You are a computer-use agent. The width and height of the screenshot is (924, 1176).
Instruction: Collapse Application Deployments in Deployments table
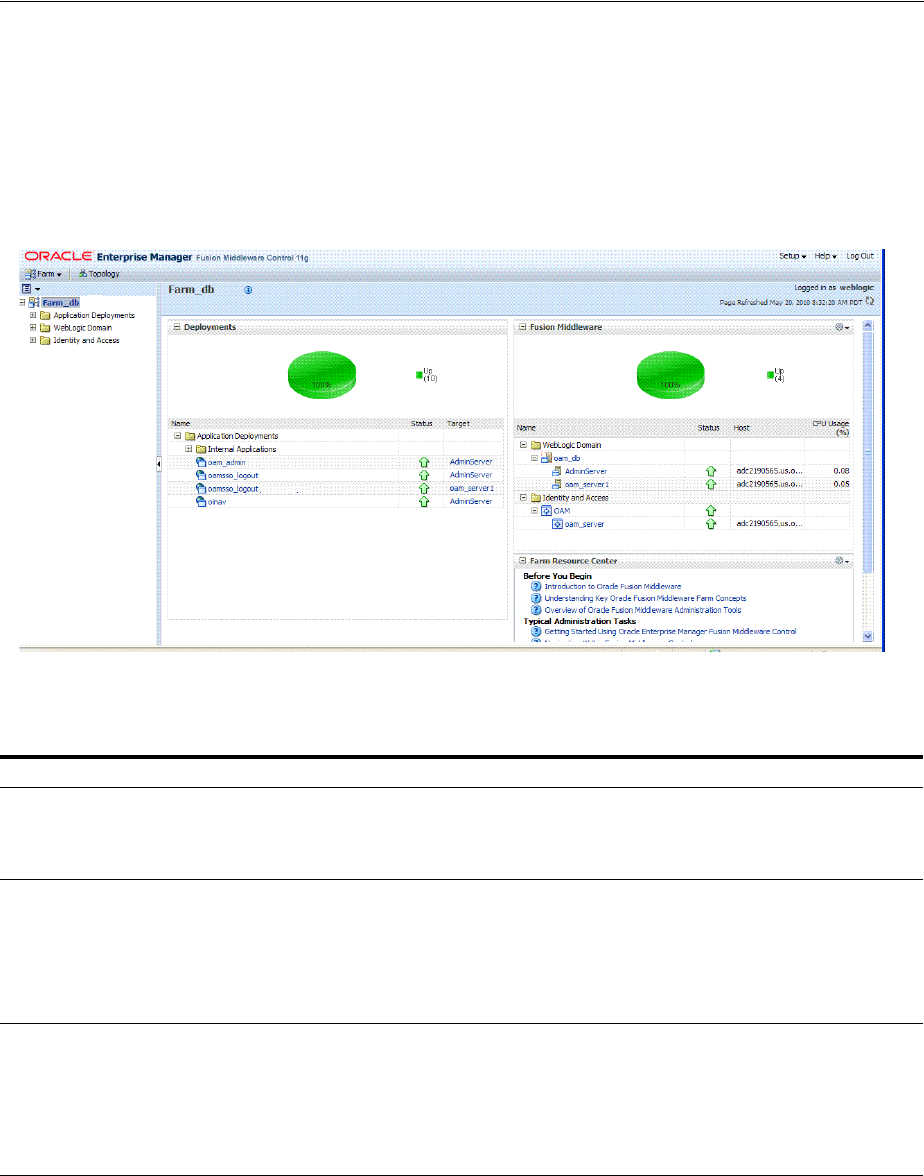point(178,436)
